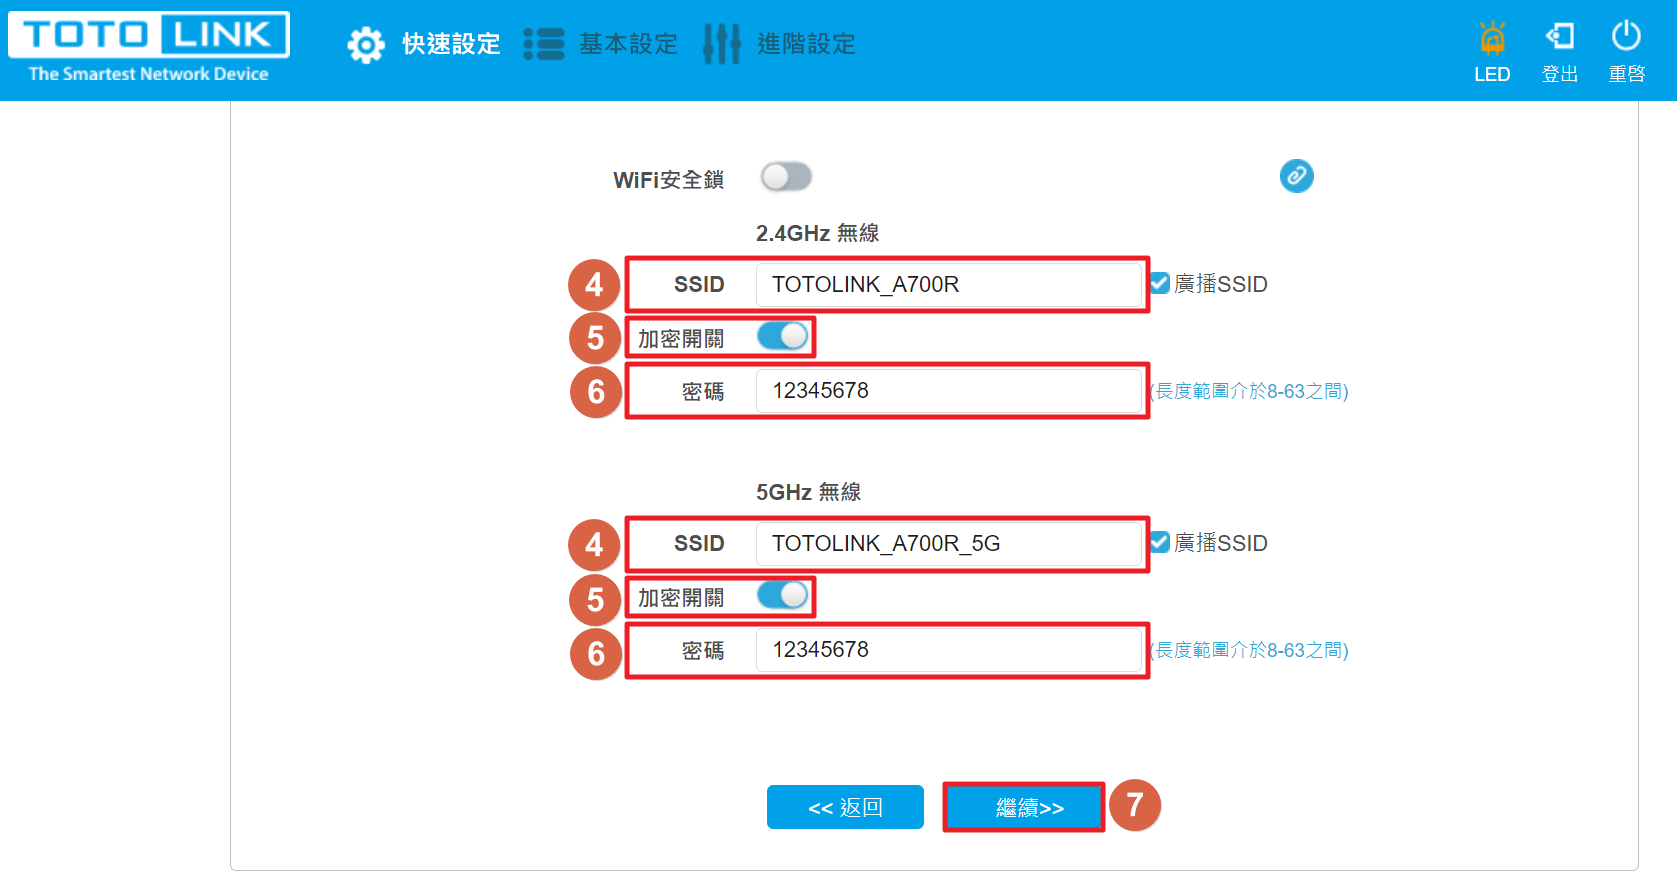This screenshot has width=1677, height=881.
Task: Click the reboot (重啓) power icon
Action: click(1626, 36)
